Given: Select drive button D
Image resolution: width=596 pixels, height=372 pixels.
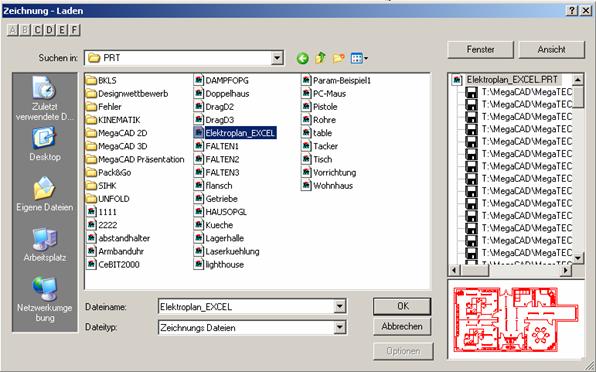Looking at the screenshot, I should [50, 30].
